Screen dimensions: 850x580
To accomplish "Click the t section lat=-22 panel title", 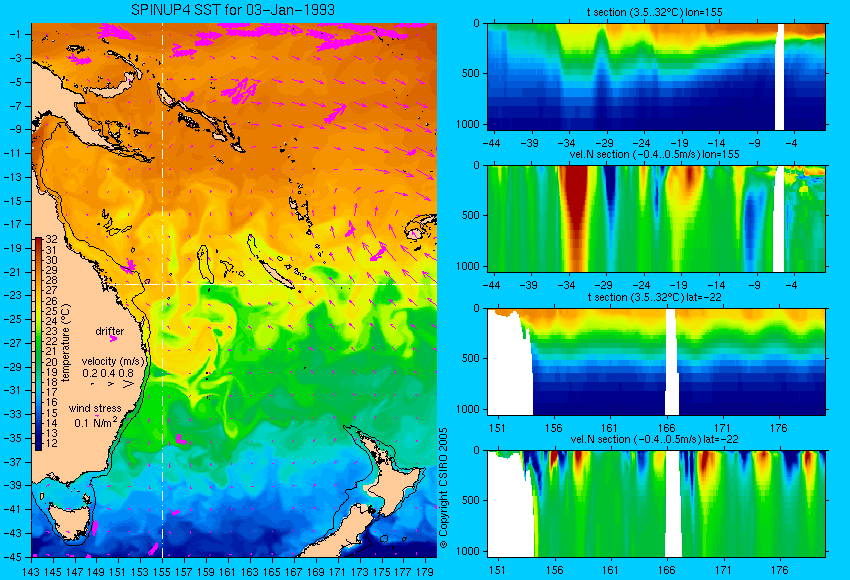I will pos(654,297).
